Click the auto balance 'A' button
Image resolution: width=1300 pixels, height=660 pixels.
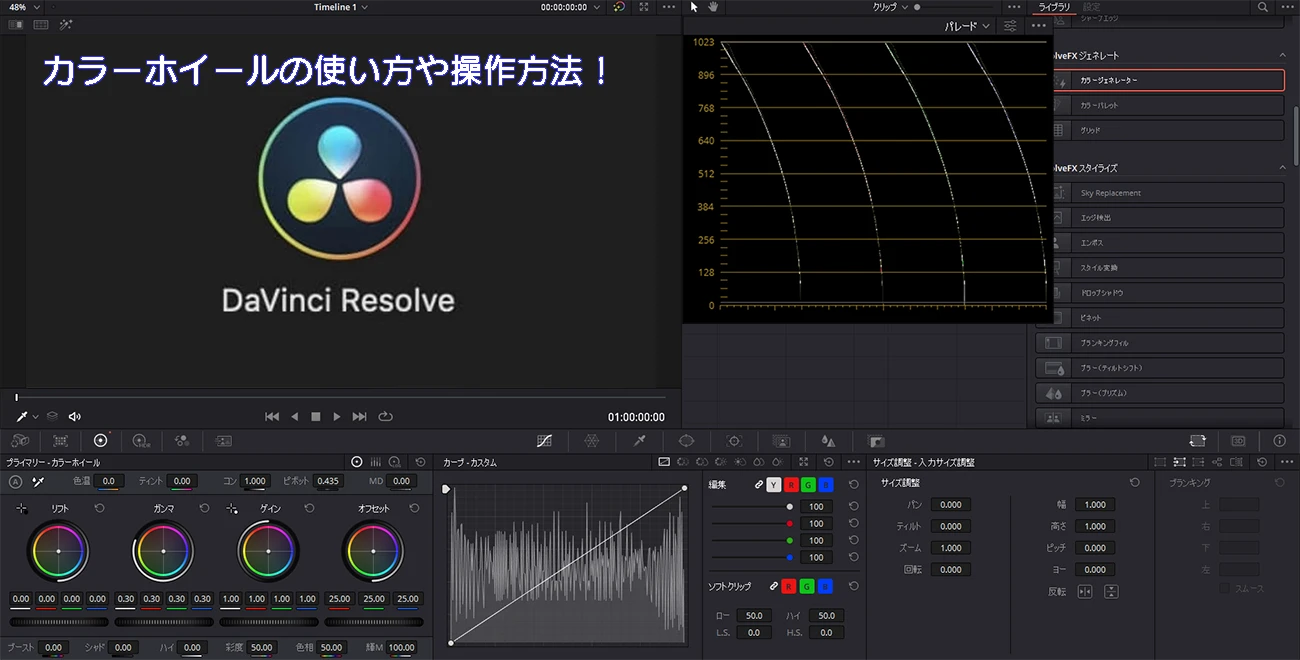[15, 481]
